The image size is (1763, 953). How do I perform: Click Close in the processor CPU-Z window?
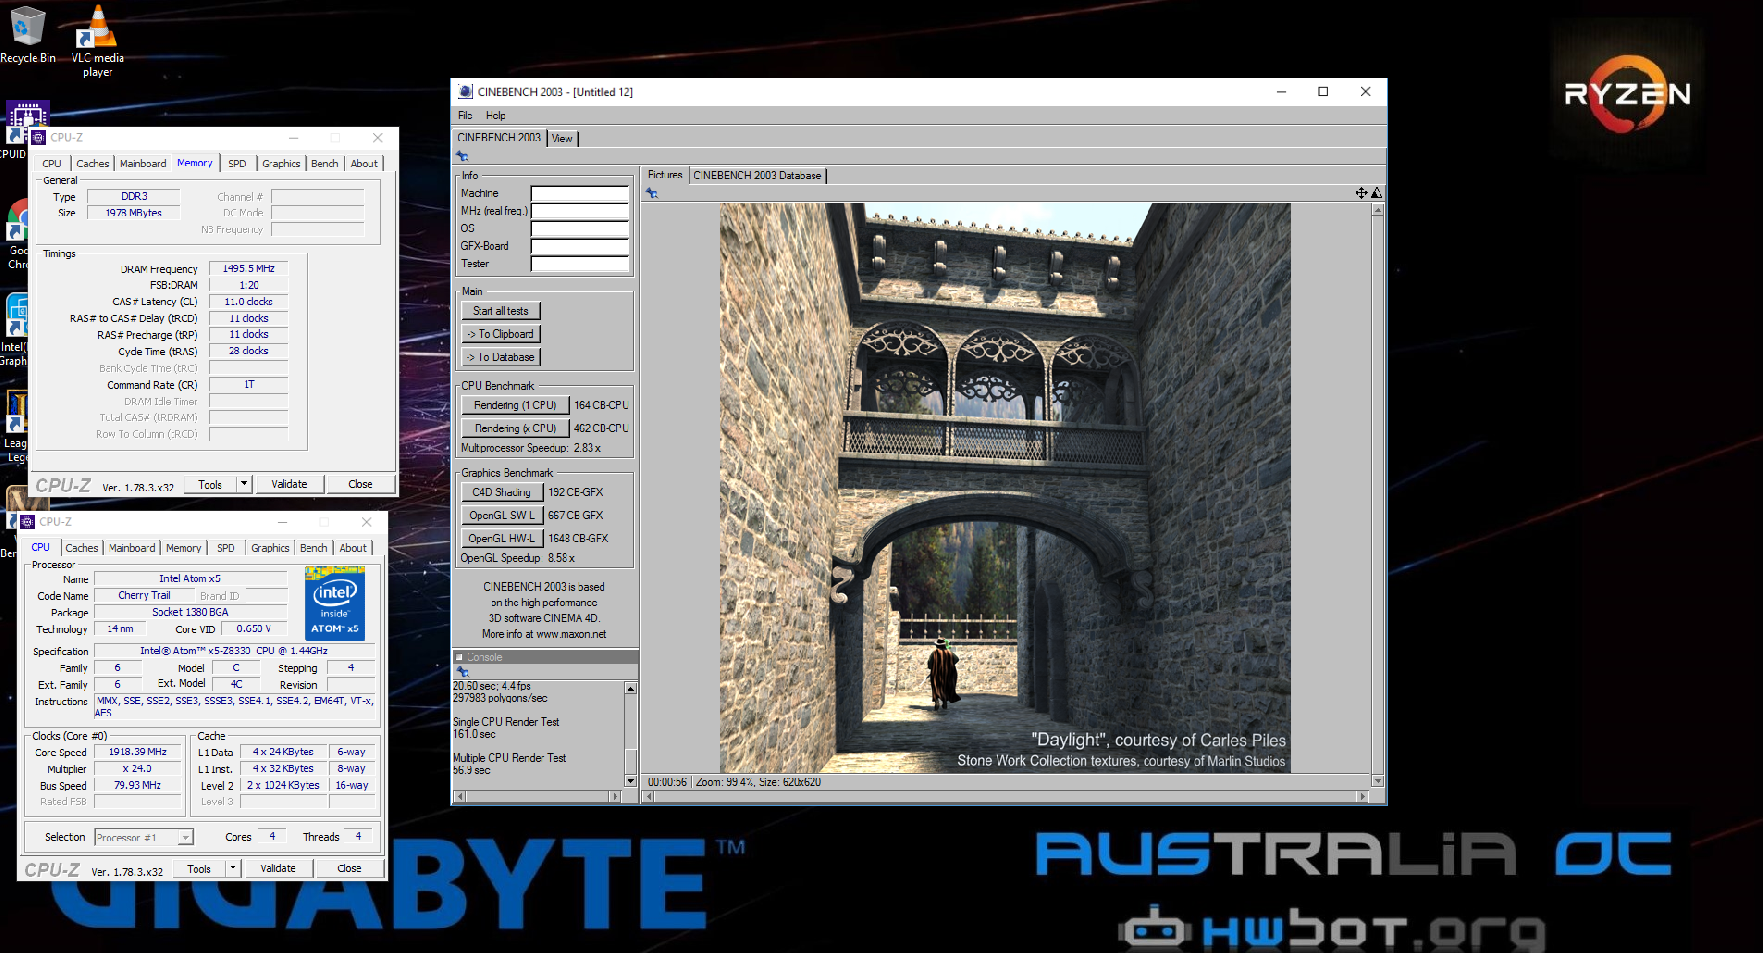coord(349,868)
